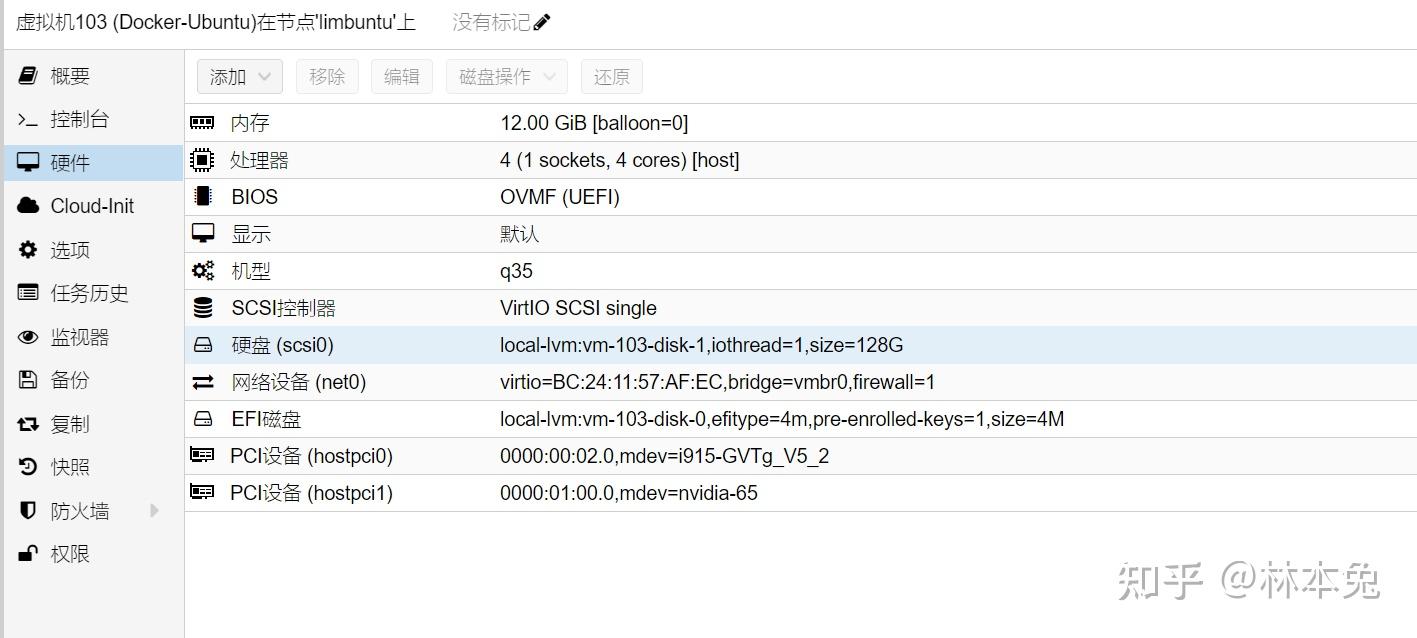Screen dimensions: 1417x638
Task: Click the 网络设备 (net0) arrows icon
Action: pyautogui.click(x=202, y=381)
